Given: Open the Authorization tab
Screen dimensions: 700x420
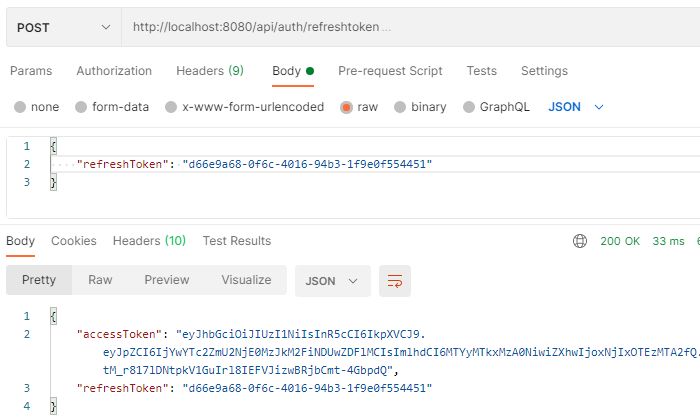Looking at the screenshot, I should [114, 71].
